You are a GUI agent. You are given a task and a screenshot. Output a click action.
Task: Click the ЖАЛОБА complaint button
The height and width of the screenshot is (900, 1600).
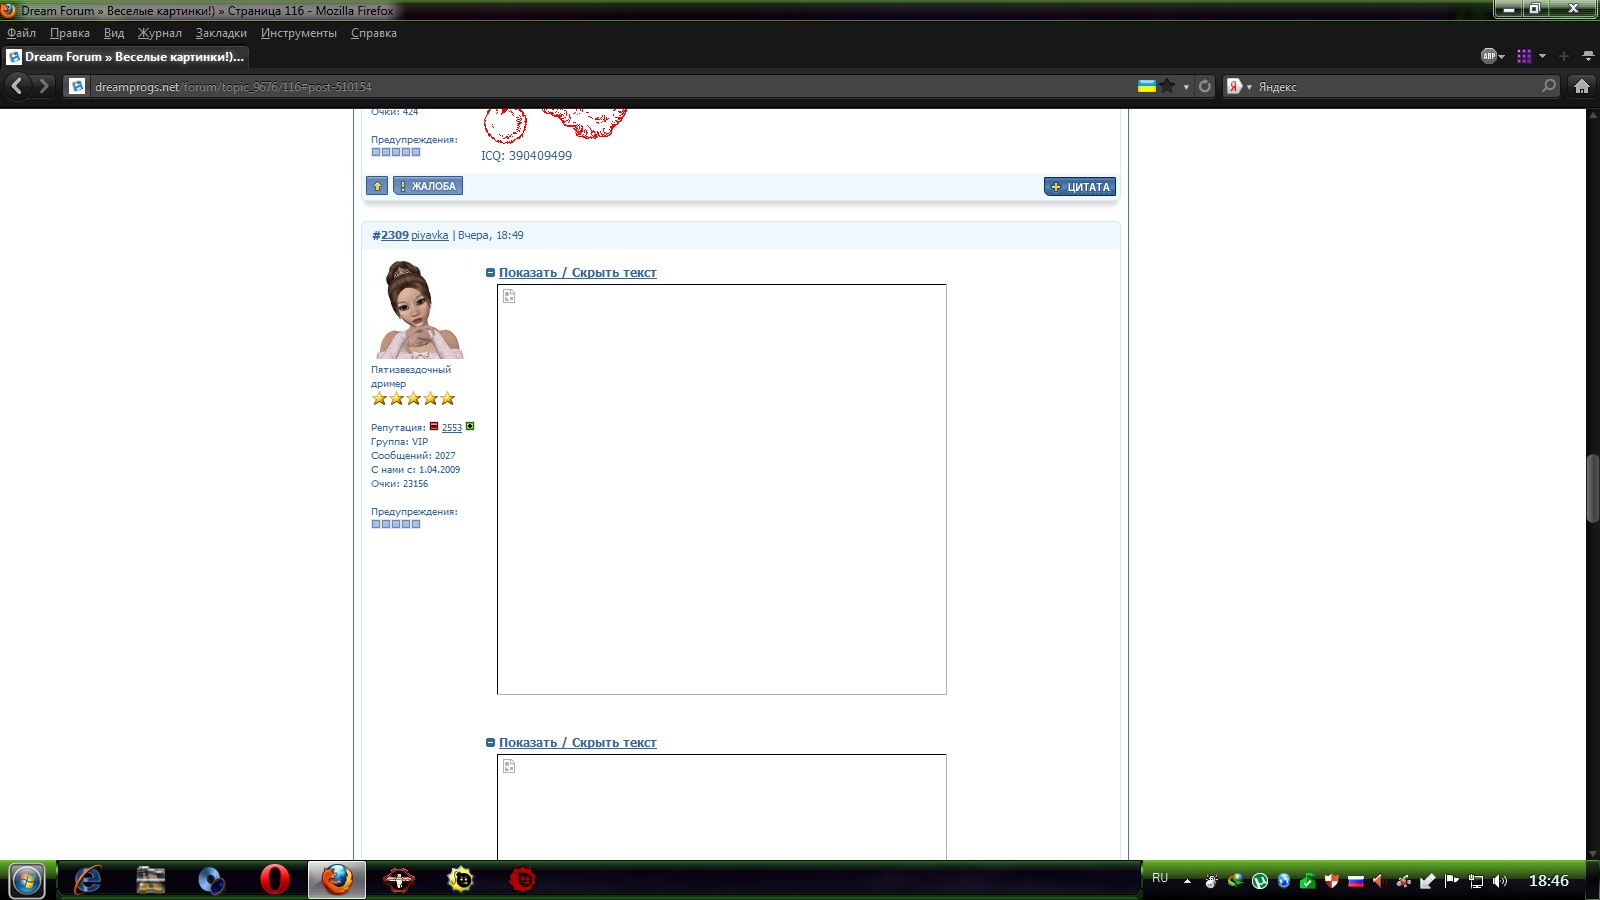(x=428, y=186)
